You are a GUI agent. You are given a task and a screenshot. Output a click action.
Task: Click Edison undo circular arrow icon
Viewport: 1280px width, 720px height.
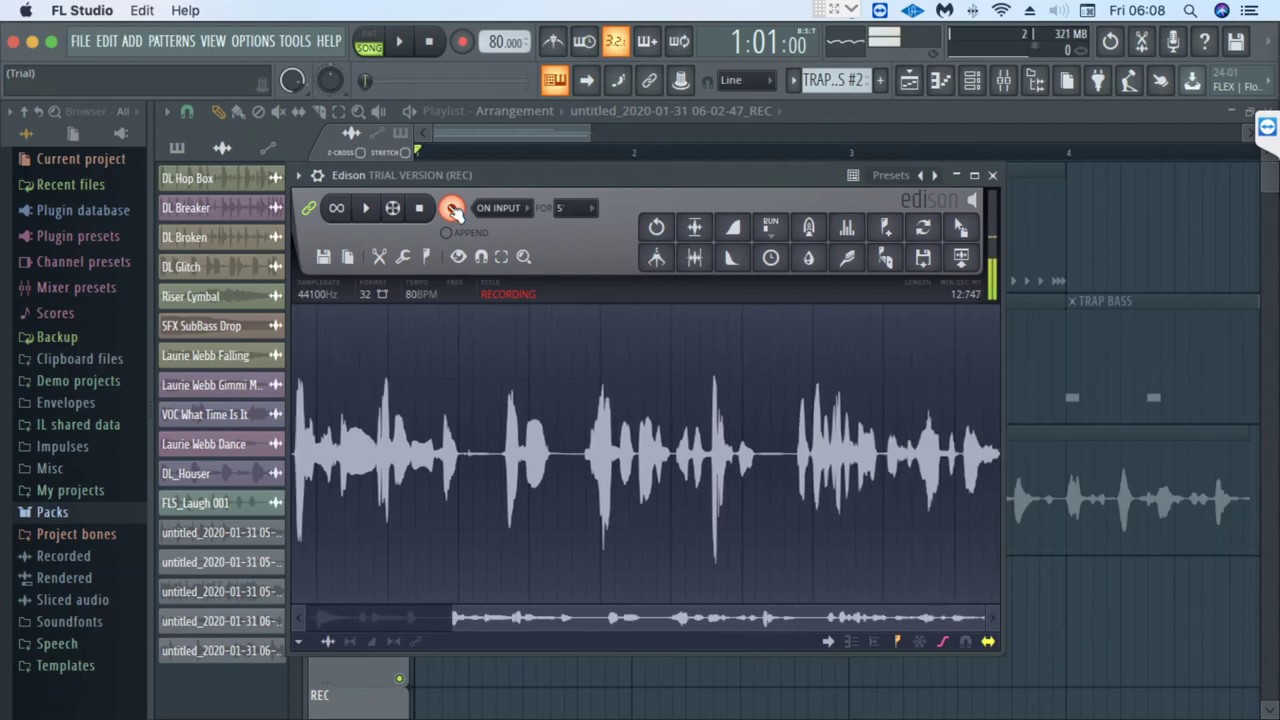pyautogui.click(x=656, y=227)
